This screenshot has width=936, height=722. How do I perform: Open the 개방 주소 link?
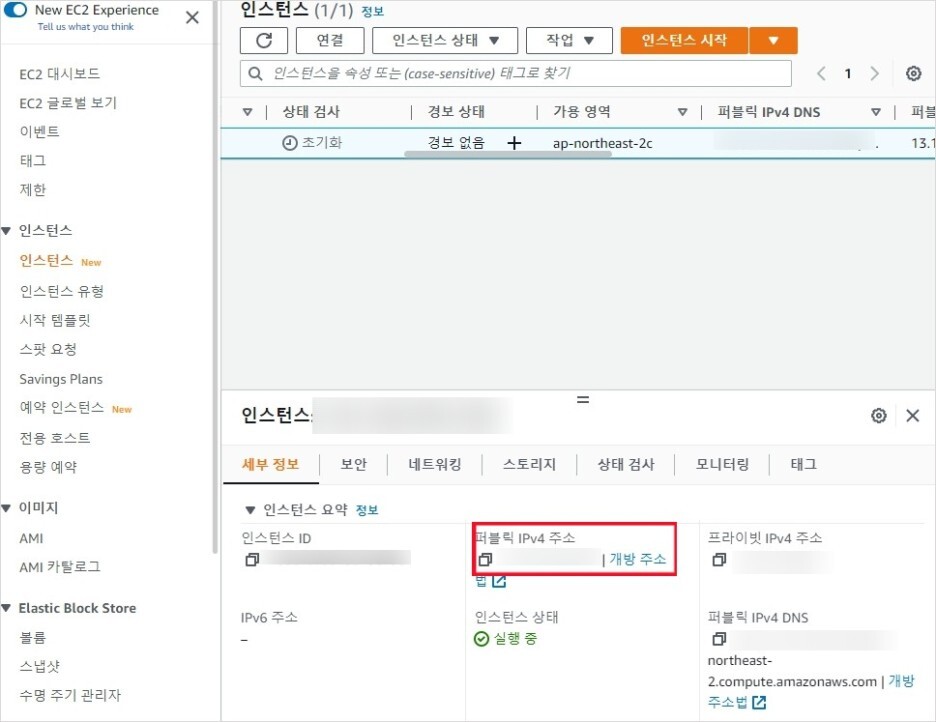[x=638, y=559]
